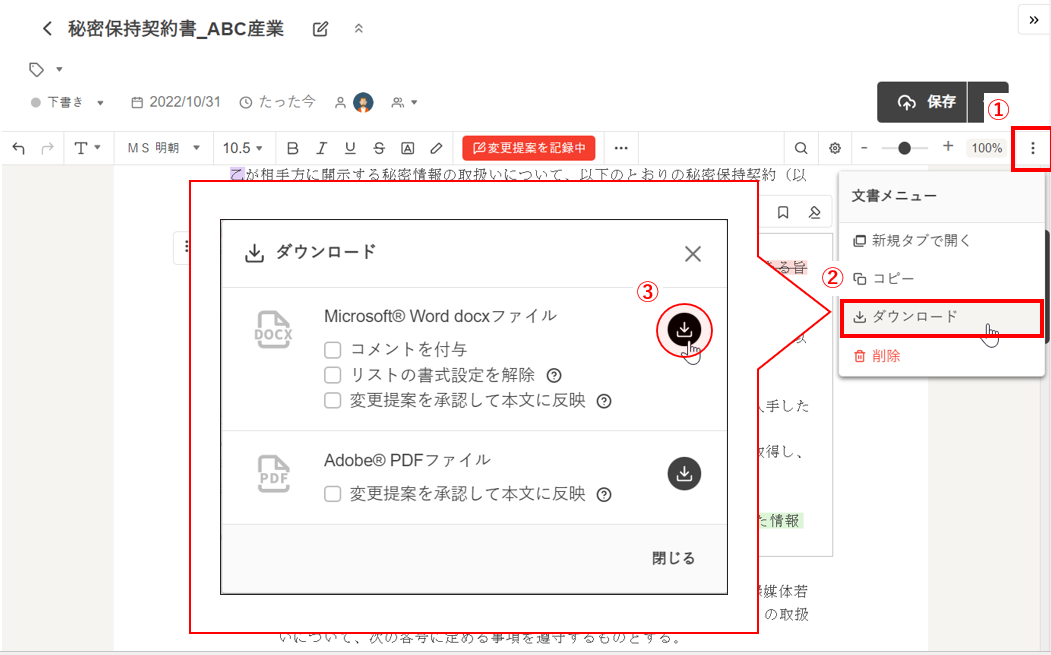This screenshot has width=1051, height=655.
Task: Toggle underline formatting in toolbar
Action: pos(350,148)
